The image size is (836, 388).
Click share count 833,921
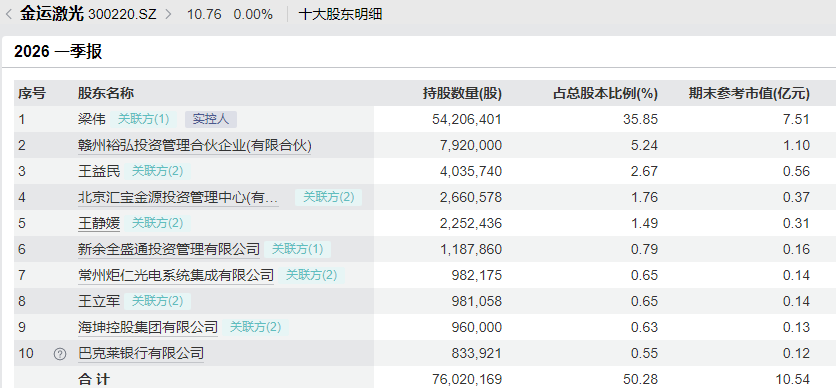(x=478, y=354)
